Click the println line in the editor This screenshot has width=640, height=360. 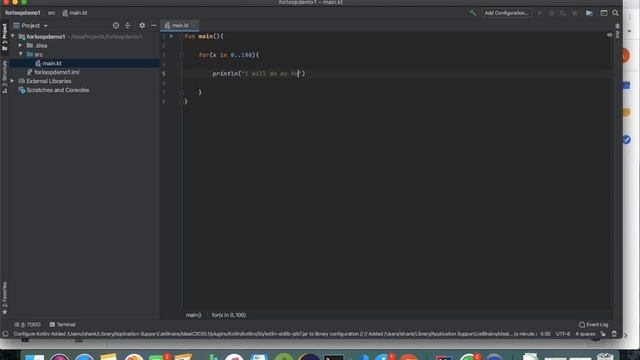point(259,74)
